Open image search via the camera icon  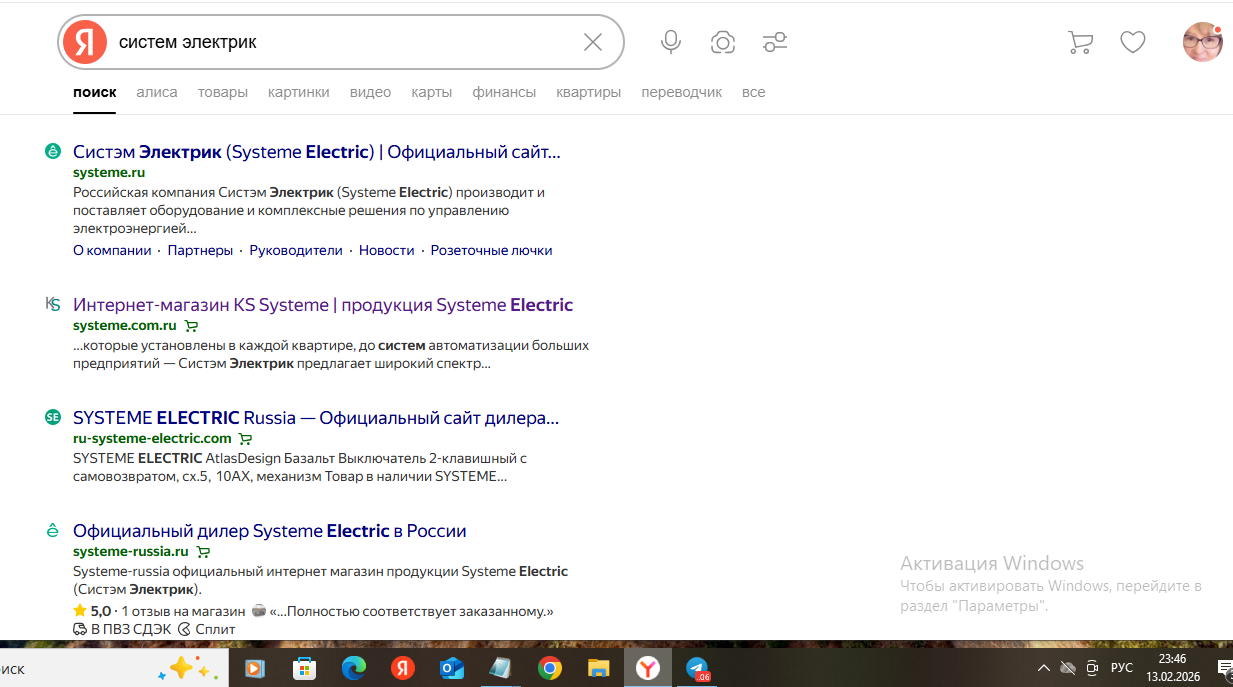[723, 42]
